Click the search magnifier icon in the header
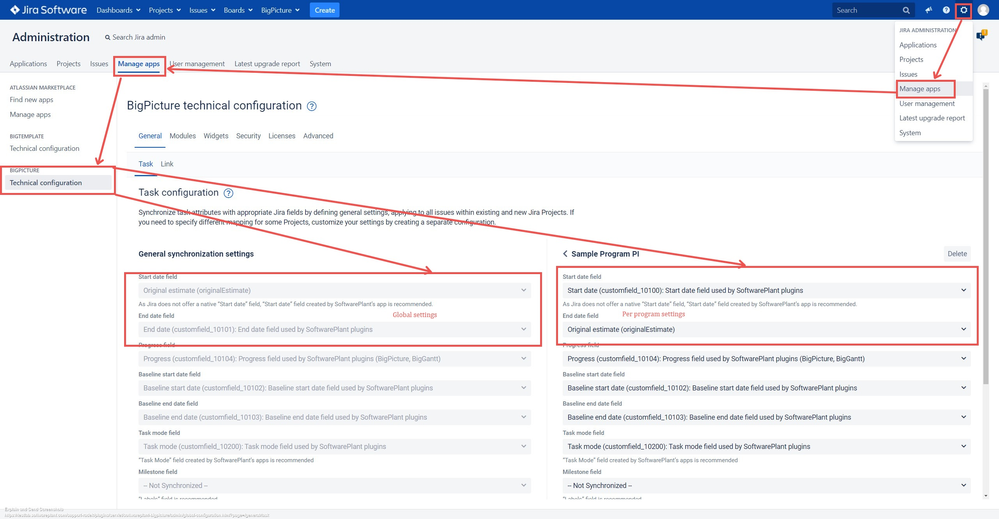This screenshot has width=999, height=519. [906, 10]
